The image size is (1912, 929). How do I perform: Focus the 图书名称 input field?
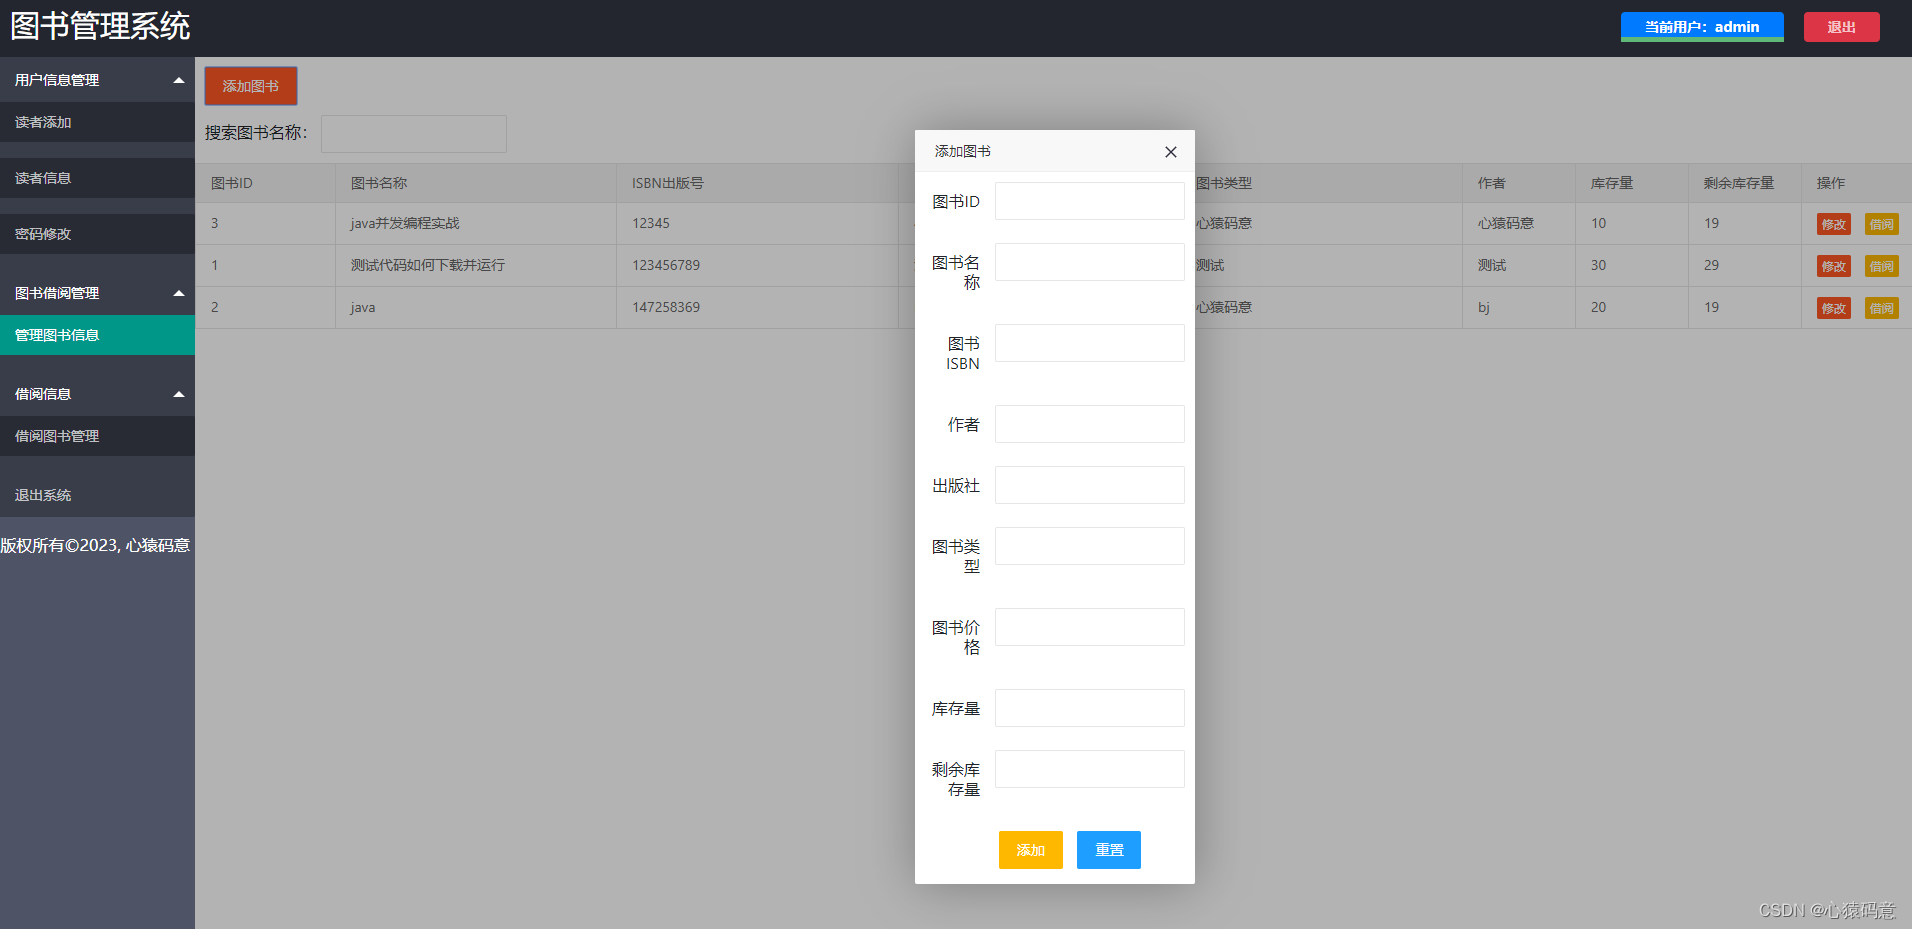(x=1090, y=262)
